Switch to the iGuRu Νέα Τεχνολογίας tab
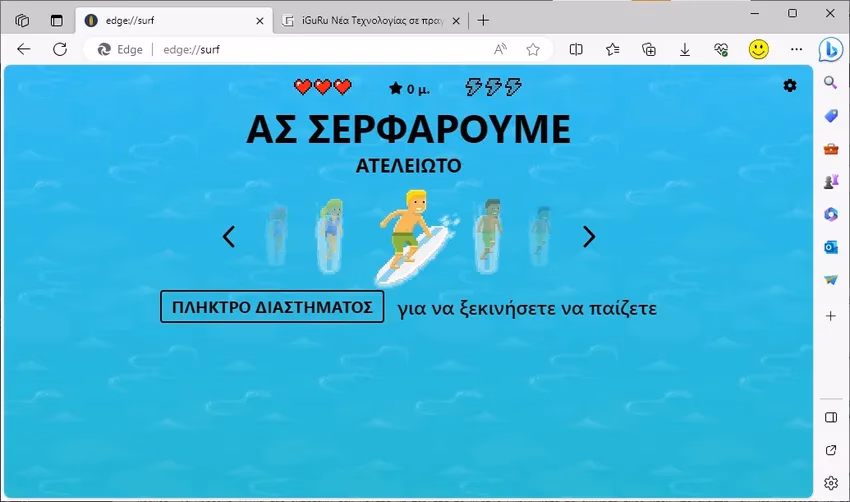The height and width of the screenshot is (502, 850). coord(372,21)
